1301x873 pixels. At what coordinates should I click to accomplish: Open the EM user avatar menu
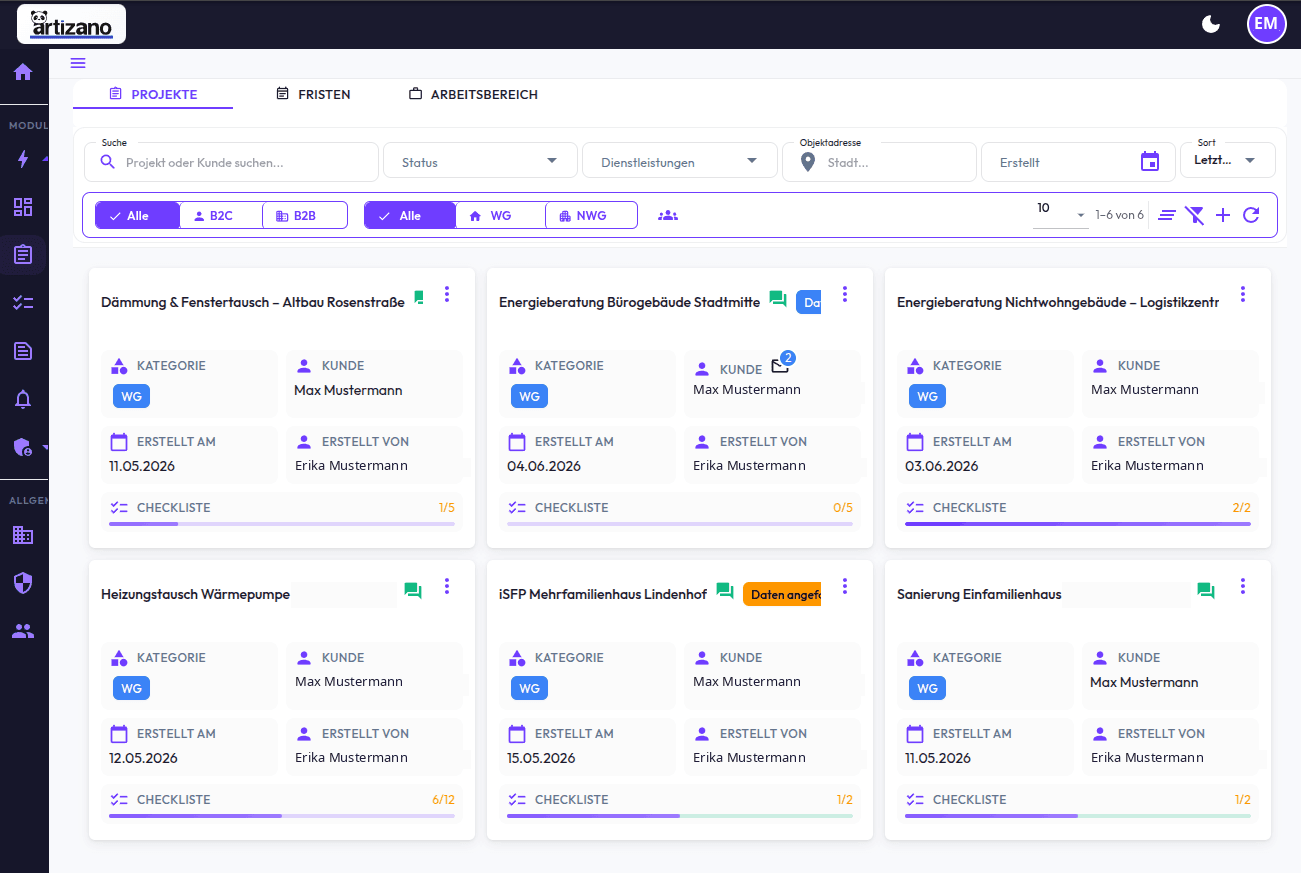pos(1266,24)
